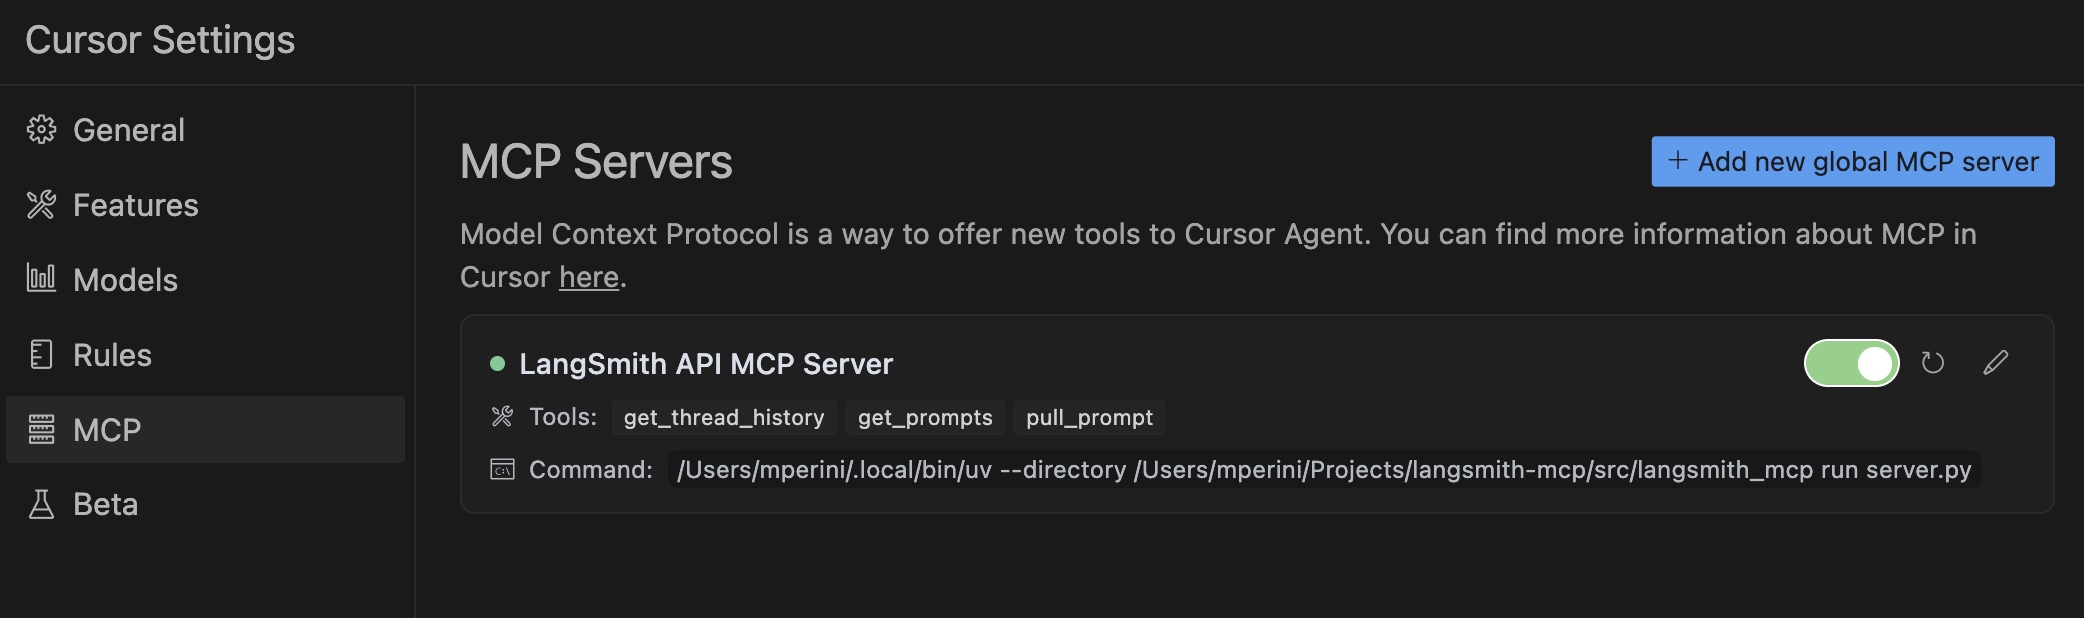Viewport: 2084px width, 618px height.
Task: Switch to the General settings section
Action: pyautogui.click(x=128, y=129)
